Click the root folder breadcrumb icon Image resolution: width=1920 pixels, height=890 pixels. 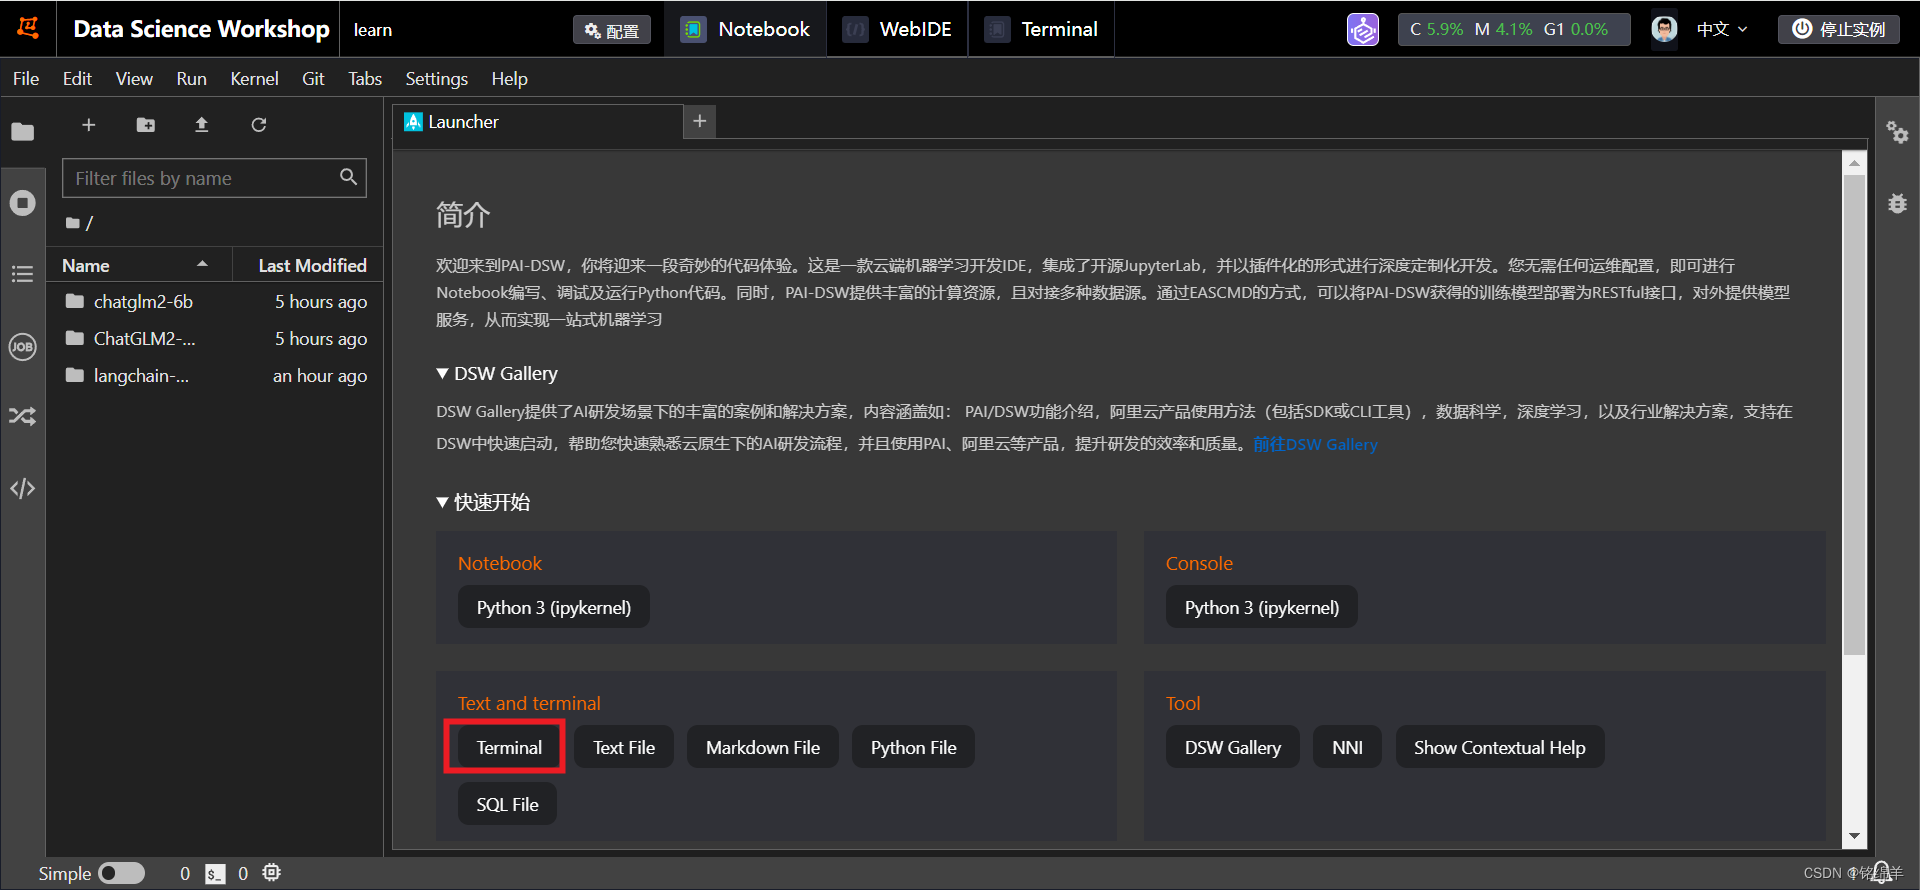pyautogui.click(x=73, y=223)
